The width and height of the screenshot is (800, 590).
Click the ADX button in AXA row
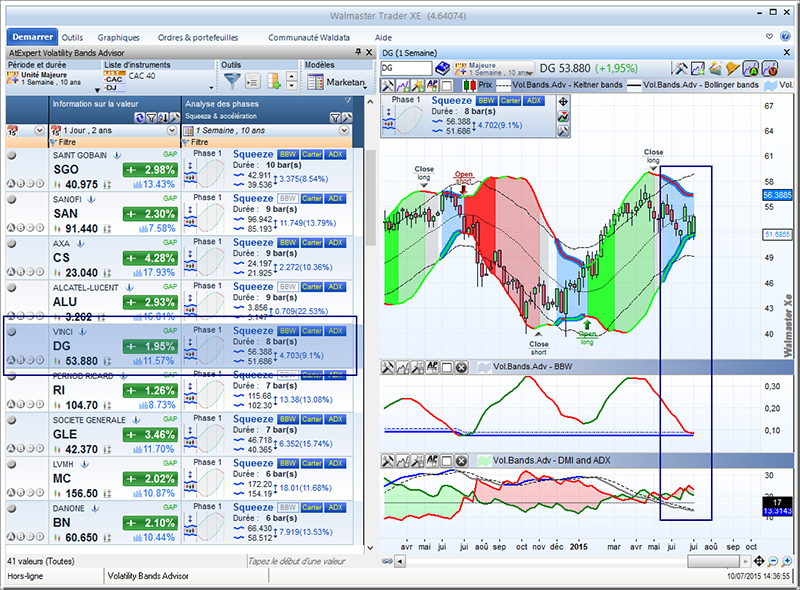click(336, 242)
